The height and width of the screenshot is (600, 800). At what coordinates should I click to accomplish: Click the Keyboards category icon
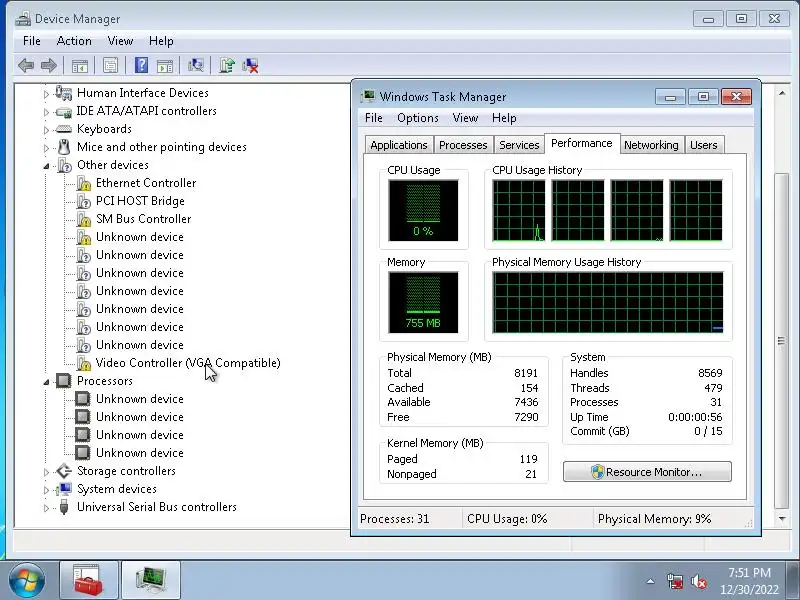pos(64,129)
